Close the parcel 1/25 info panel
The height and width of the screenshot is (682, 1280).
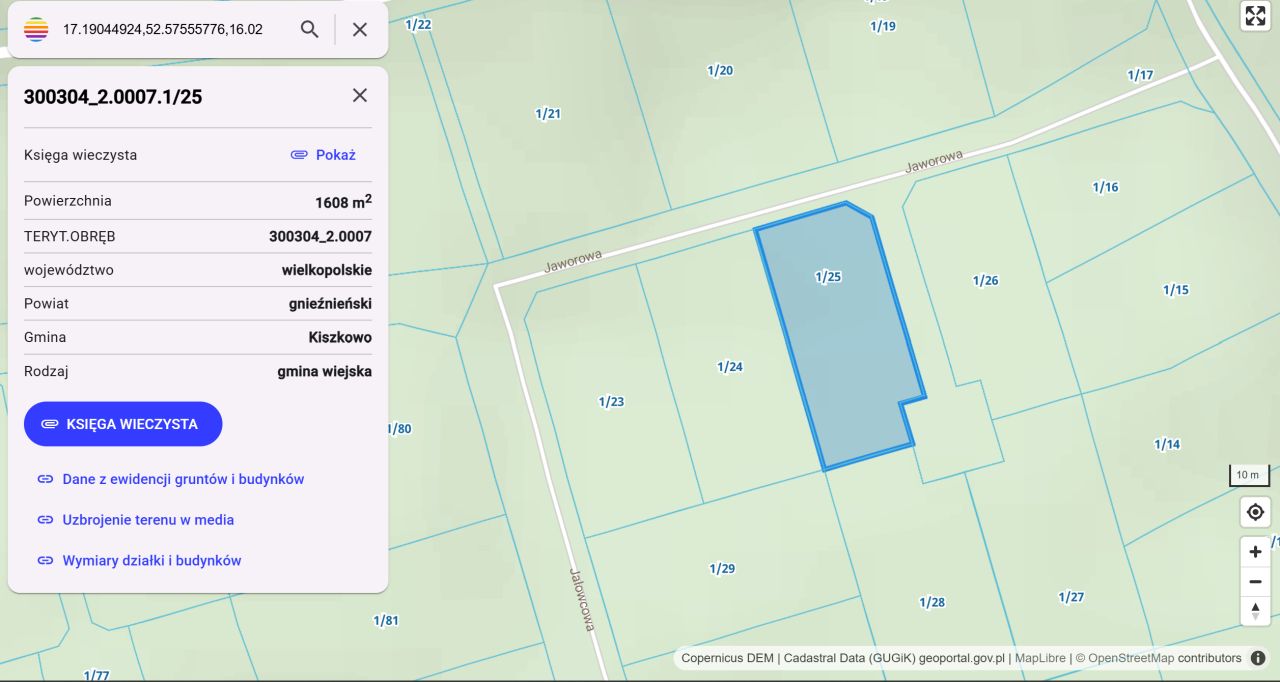pyautogui.click(x=359, y=95)
